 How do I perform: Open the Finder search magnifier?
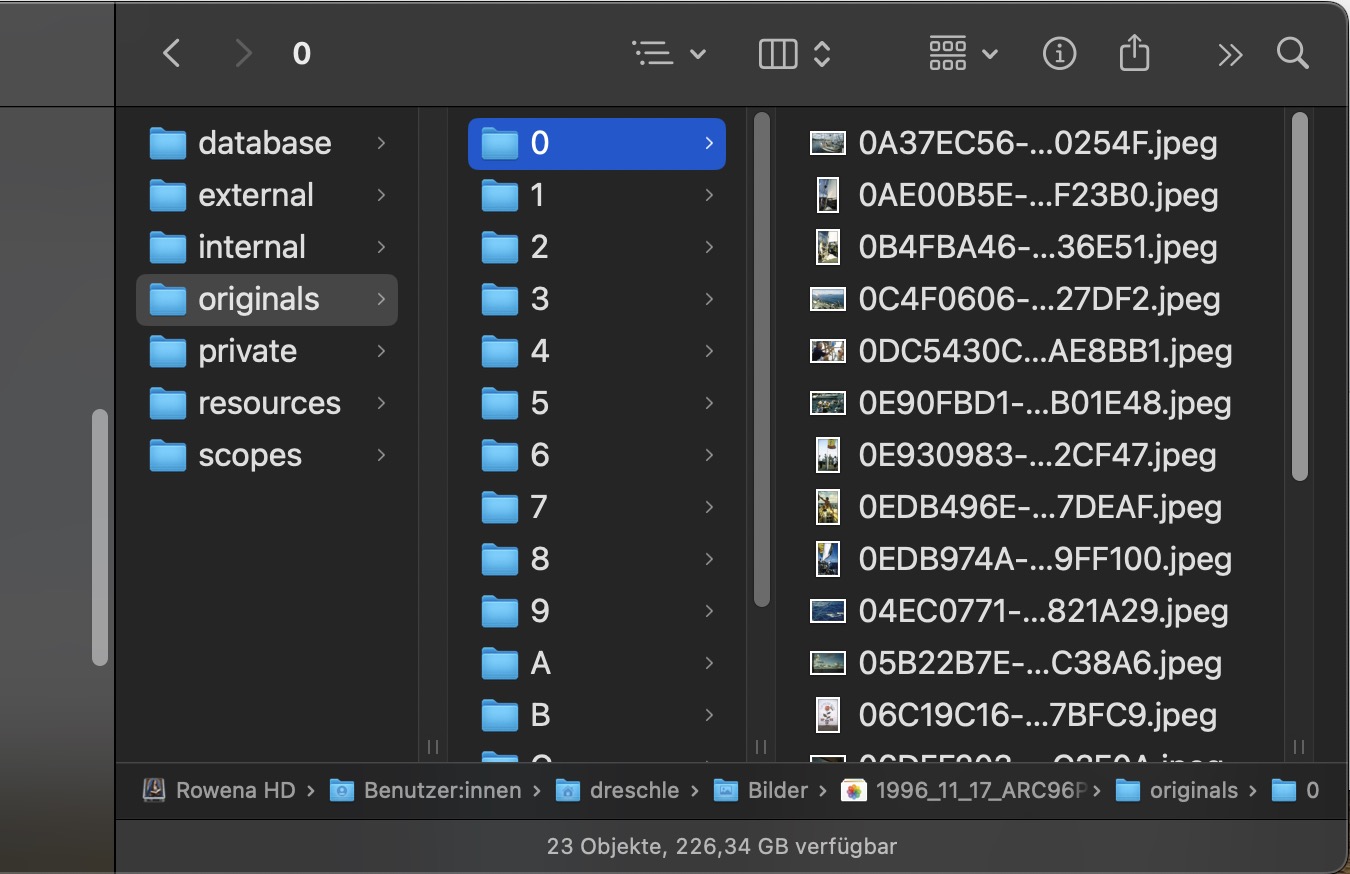click(x=1292, y=53)
